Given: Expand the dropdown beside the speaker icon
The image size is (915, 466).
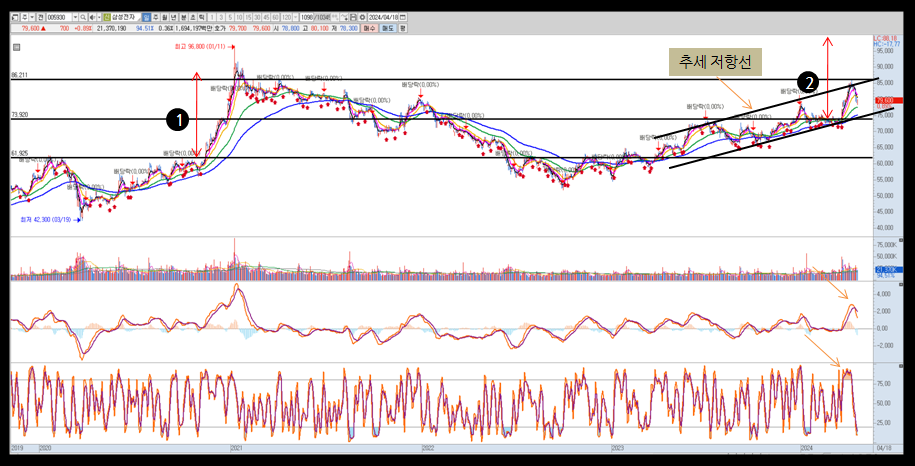Looking at the screenshot, I should click(99, 17).
